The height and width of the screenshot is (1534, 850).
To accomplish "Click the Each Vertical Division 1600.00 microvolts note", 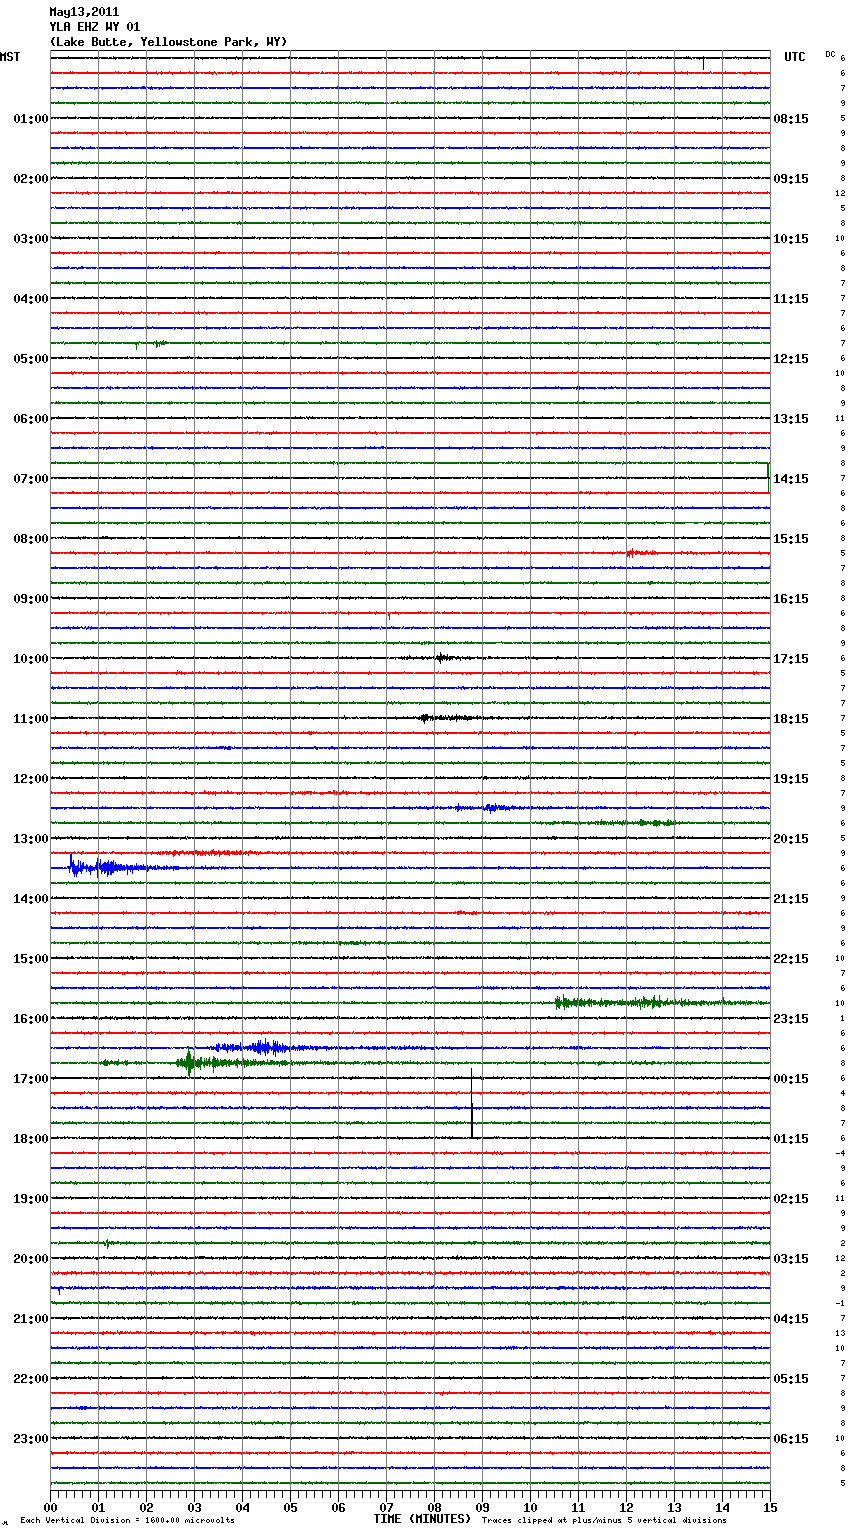I will tap(127, 1521).
